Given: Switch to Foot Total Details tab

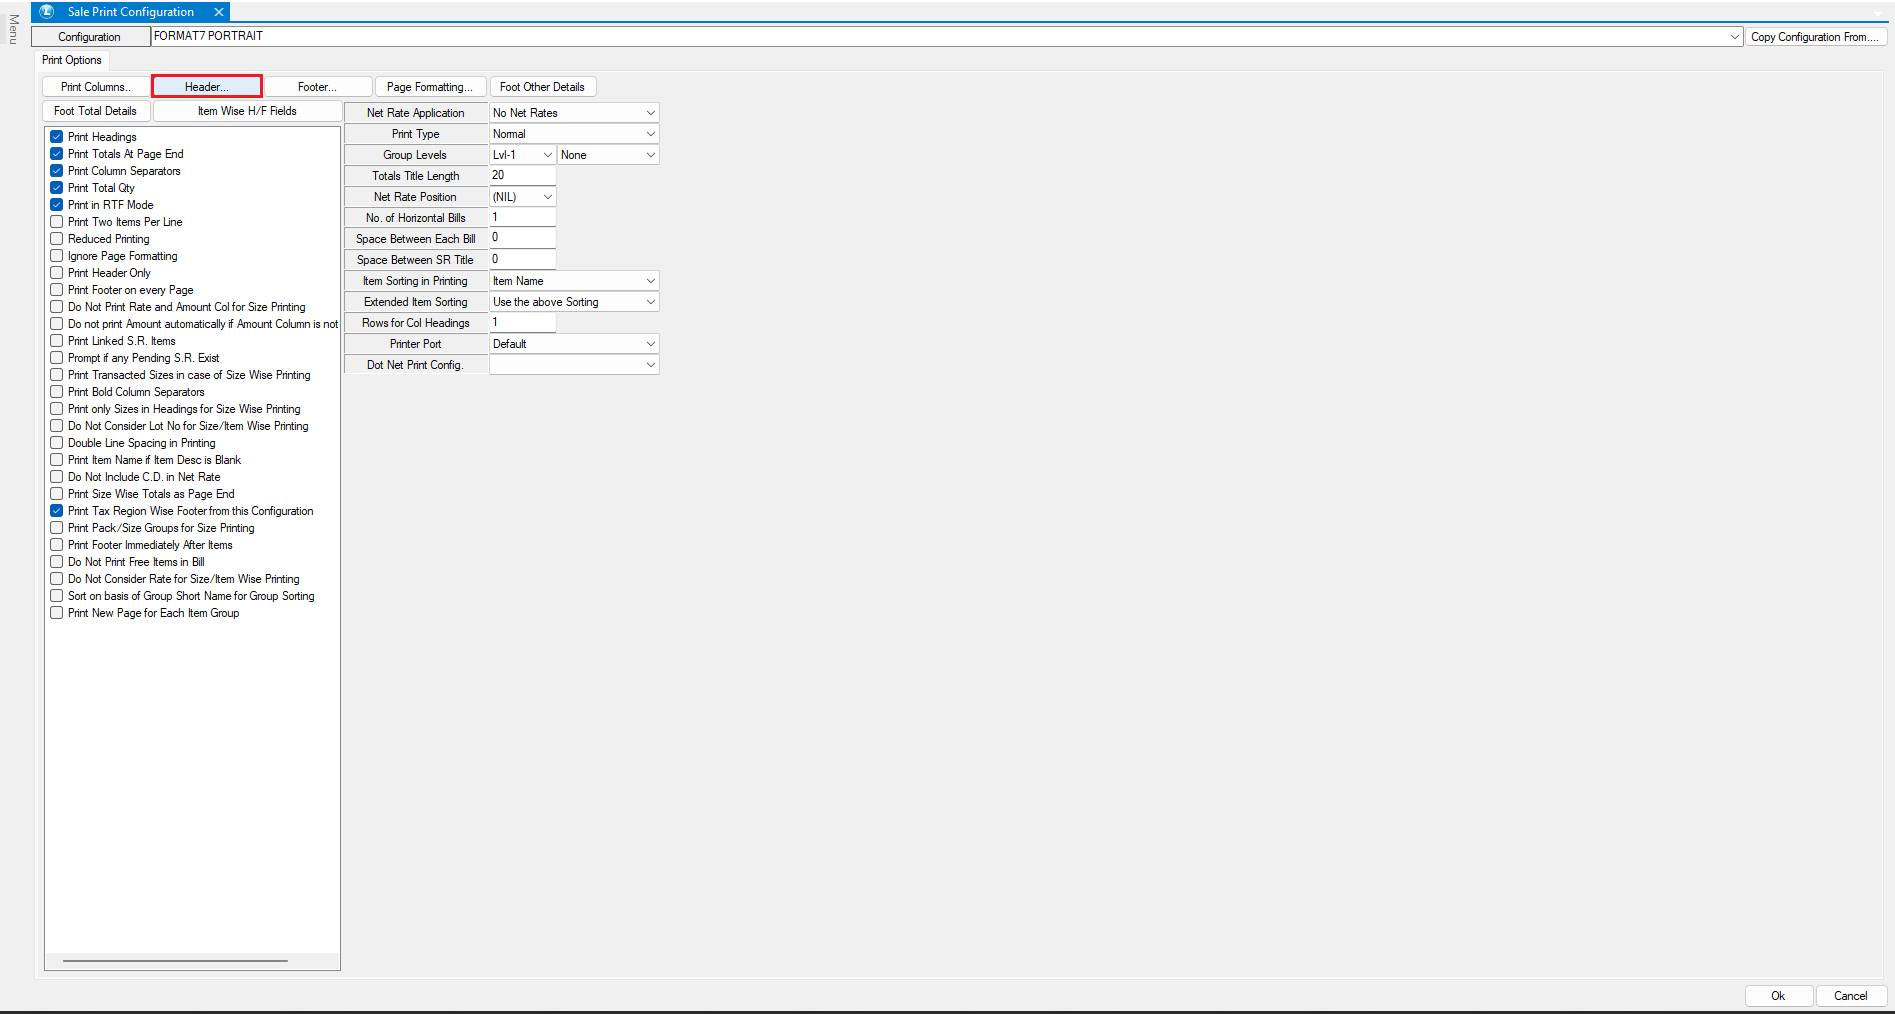Looking at the screenshot, I should [96, 111].
